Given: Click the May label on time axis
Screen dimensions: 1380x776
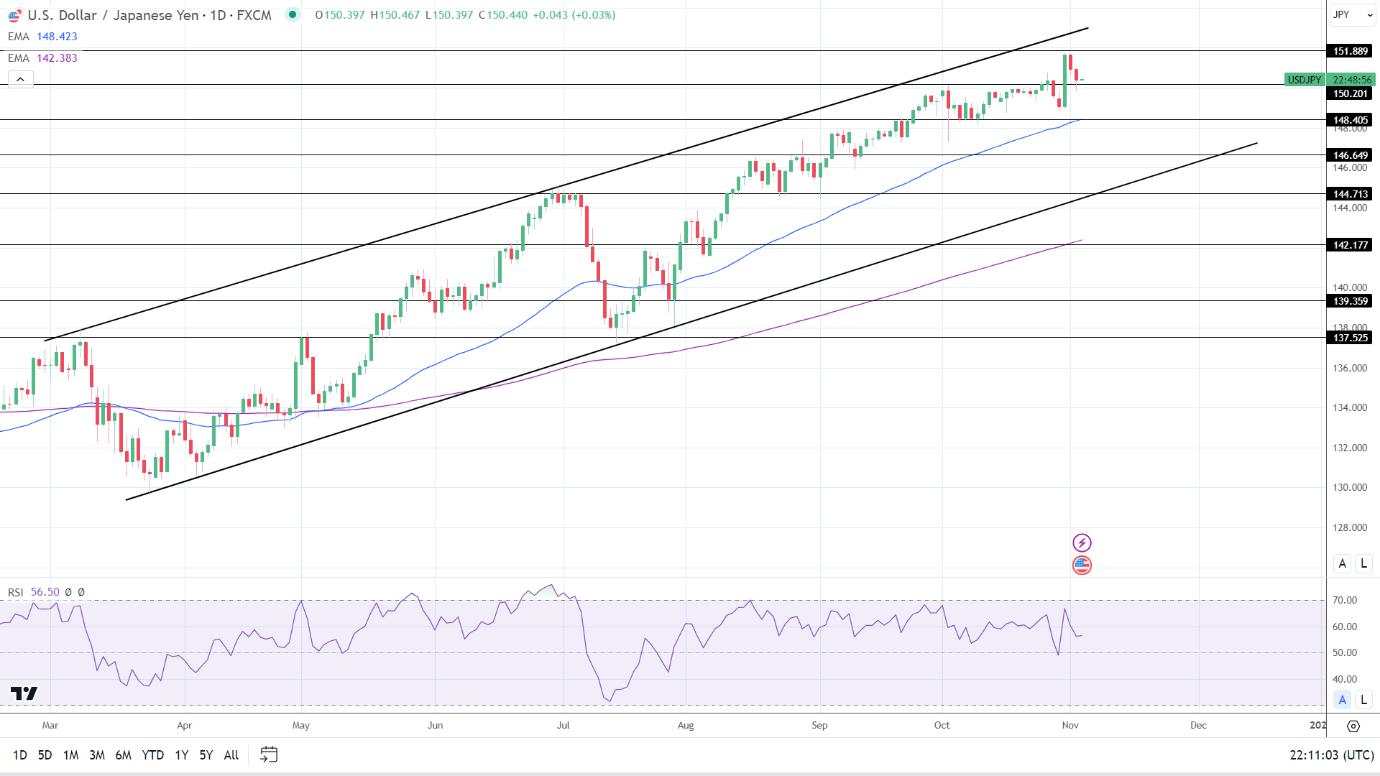Looking at the screenshot, I should (x=302, y=725).
